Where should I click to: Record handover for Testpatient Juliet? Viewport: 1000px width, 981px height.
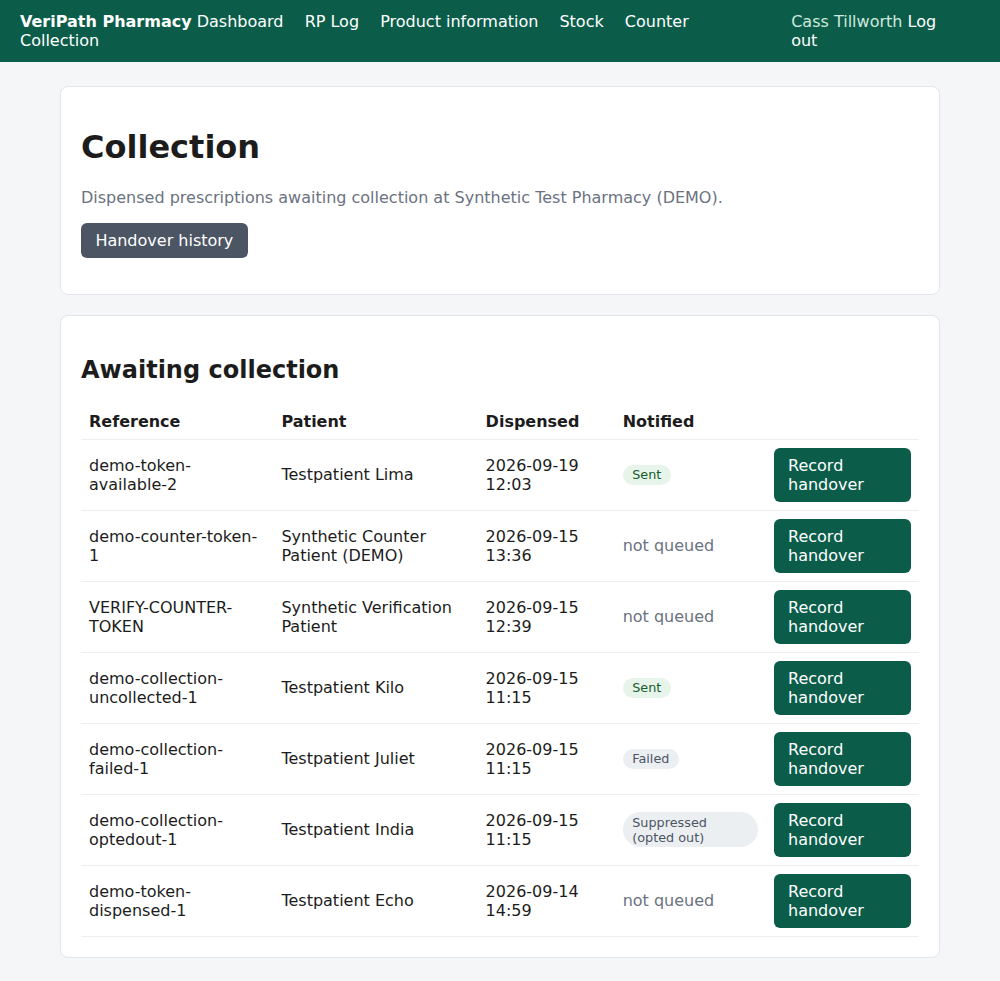tap(842, 758)
